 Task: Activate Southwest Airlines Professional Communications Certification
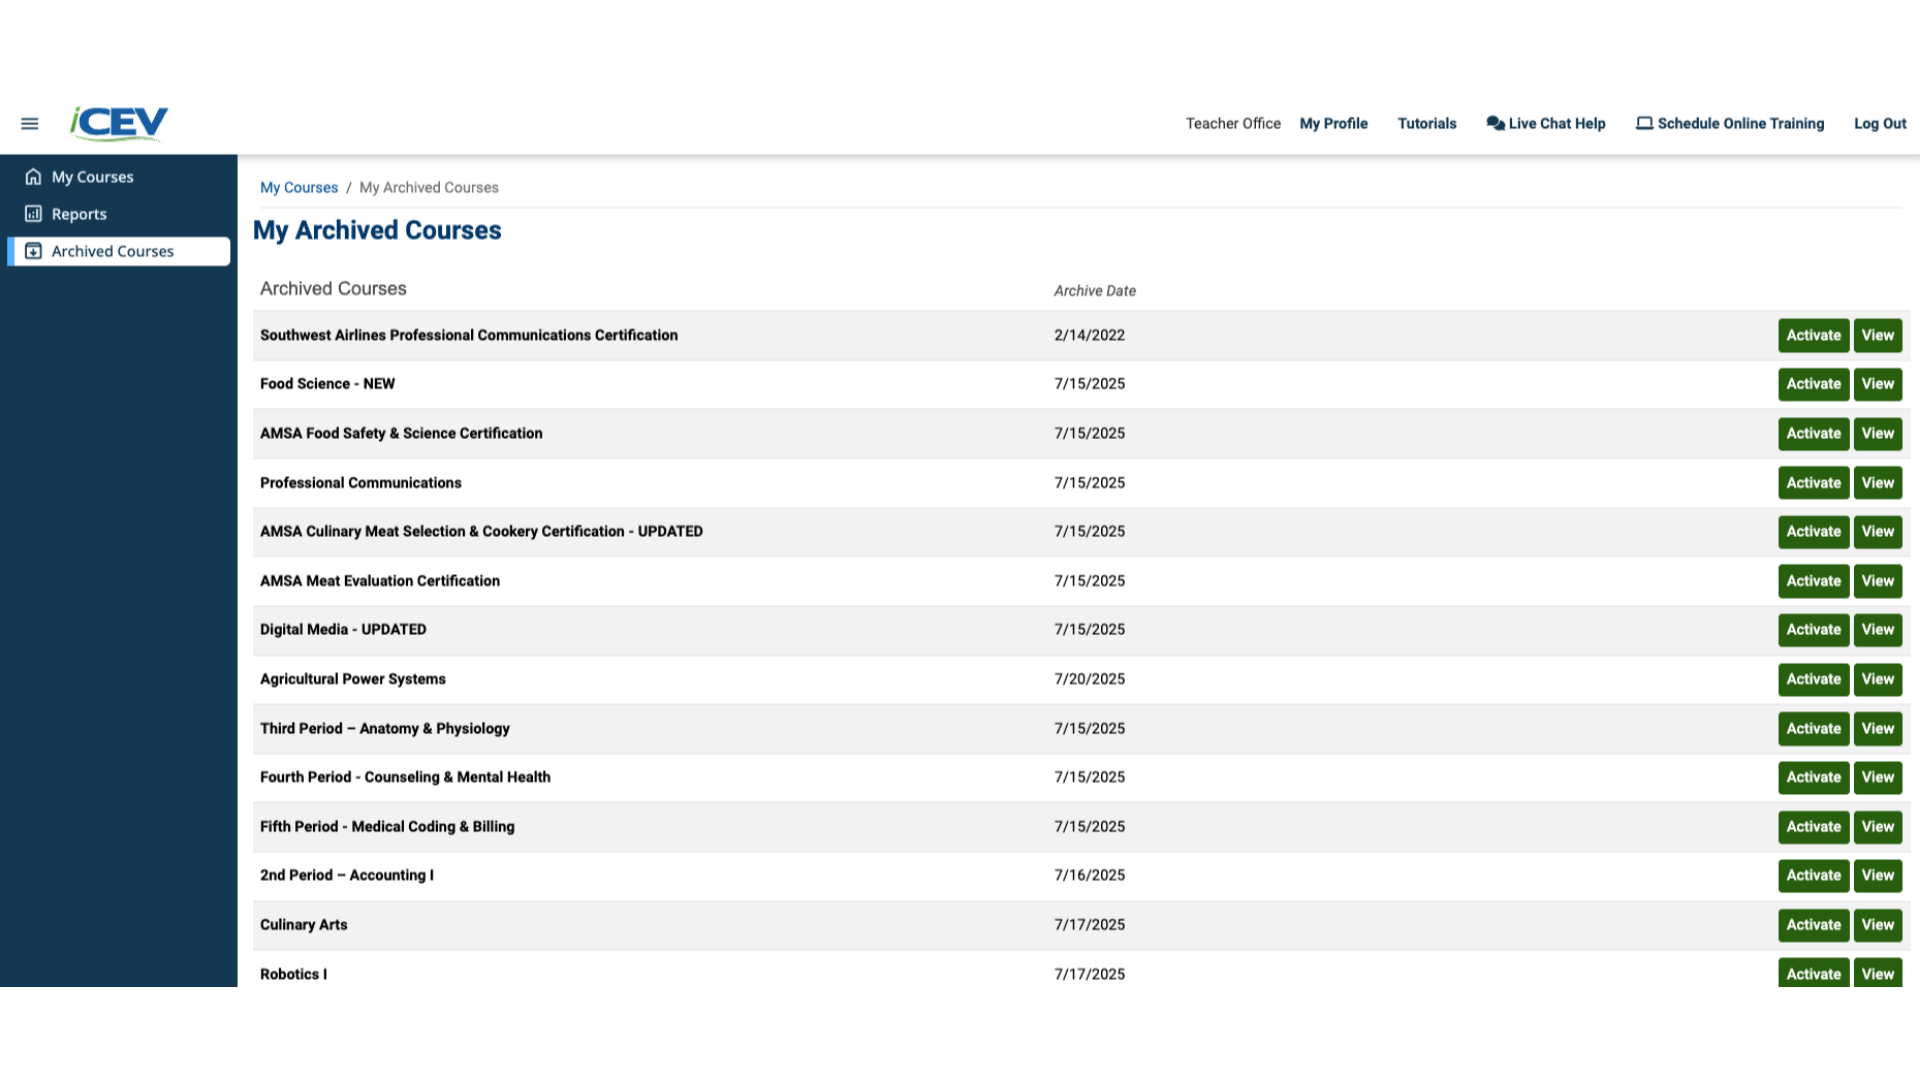(x=1813, y=336)
